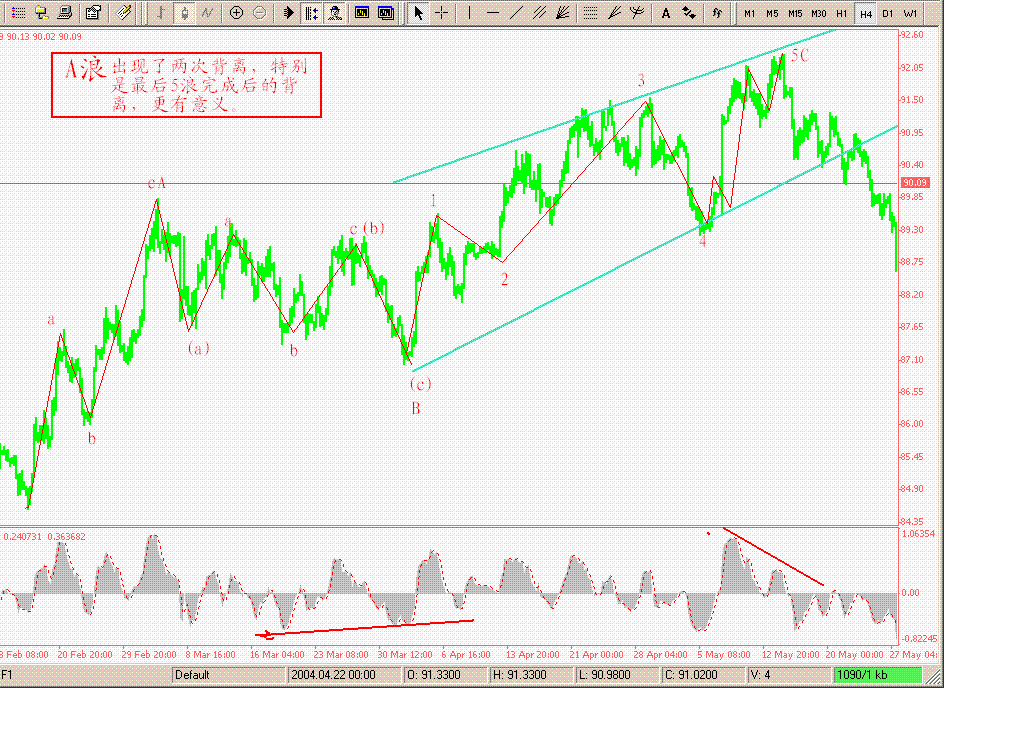This screenshot has height=730, width=1022.
Task: Open the indicators list icon
Action: click(717, 12)
